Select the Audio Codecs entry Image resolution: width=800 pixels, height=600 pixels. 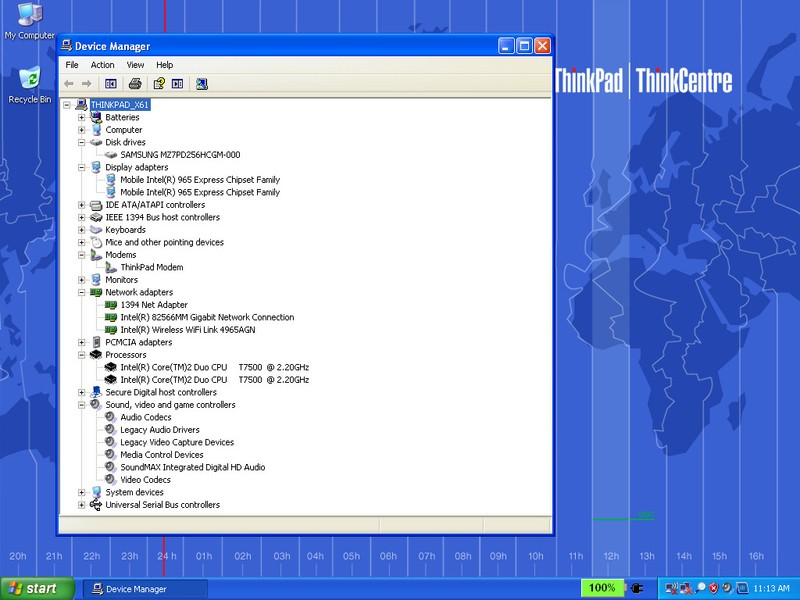(x=146, y=417)
